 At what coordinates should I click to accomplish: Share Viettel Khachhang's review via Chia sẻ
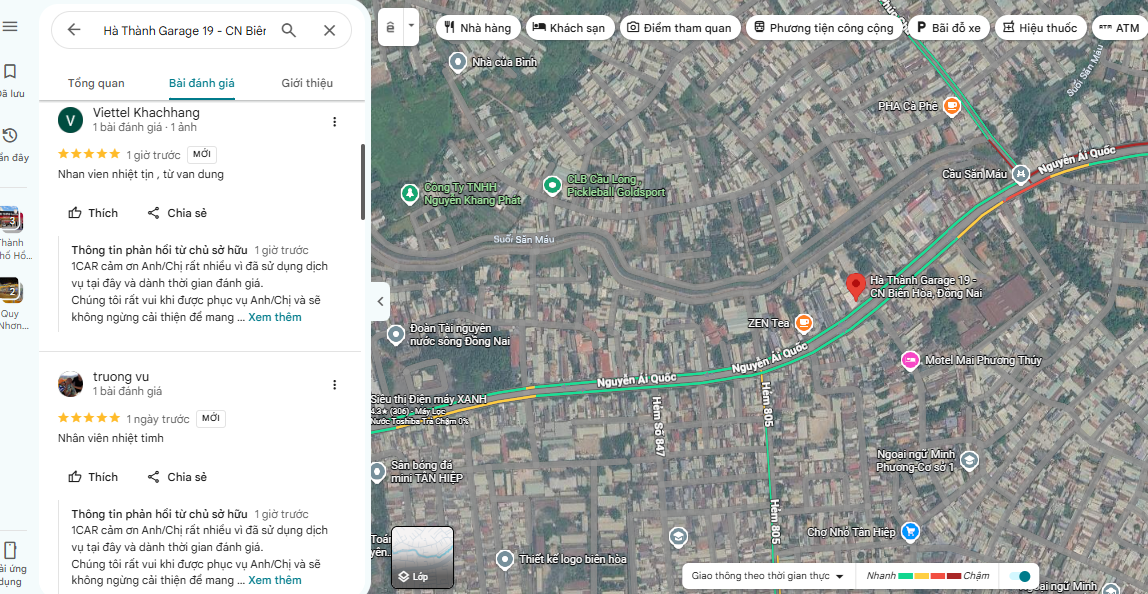click(x=177, y=213)
